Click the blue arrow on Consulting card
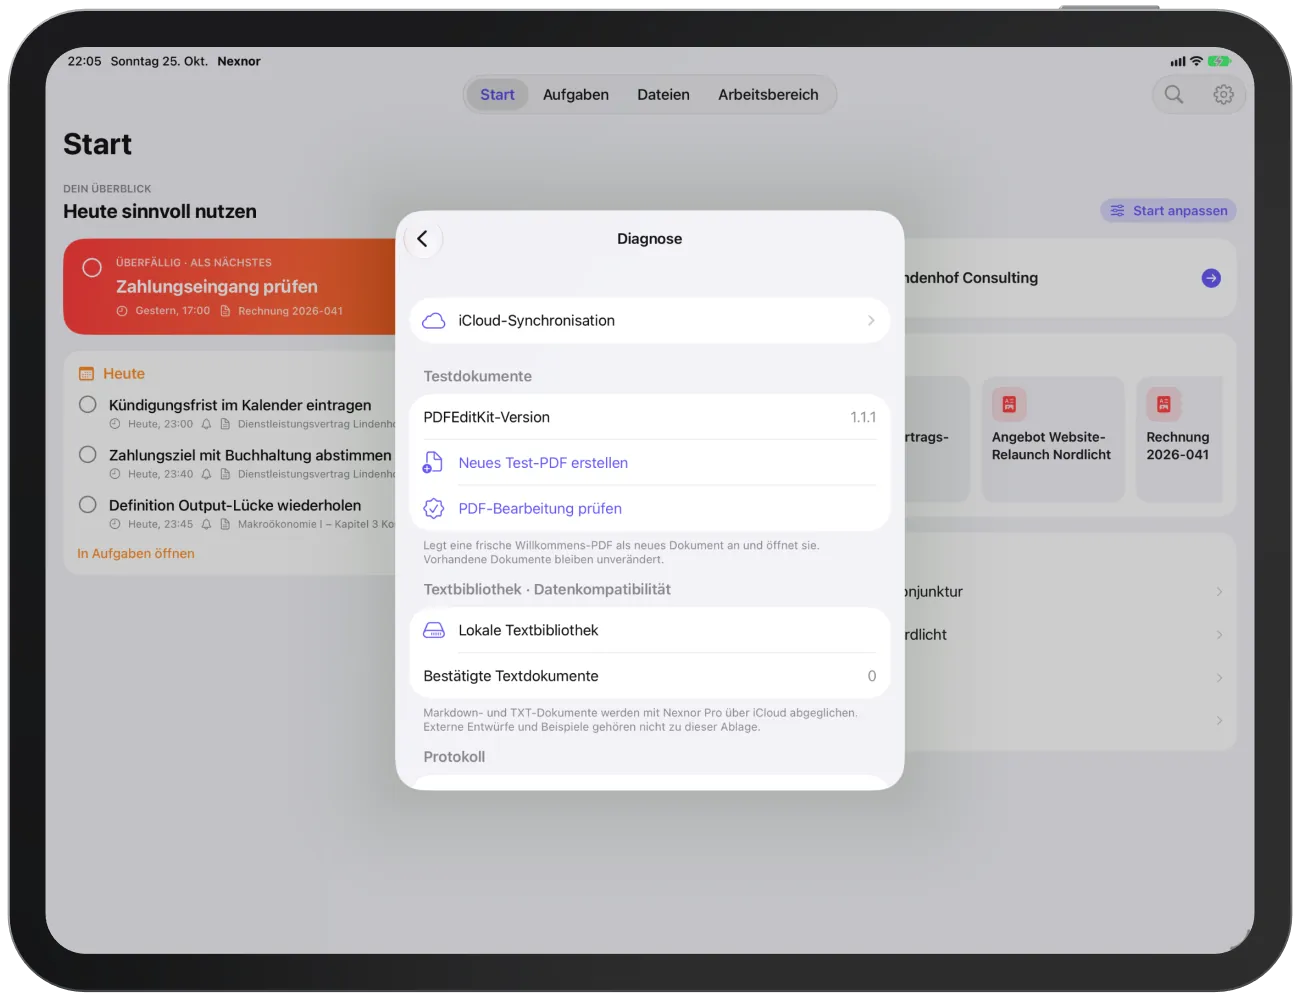The image size is (1300, 998). tap(1211, 278)
